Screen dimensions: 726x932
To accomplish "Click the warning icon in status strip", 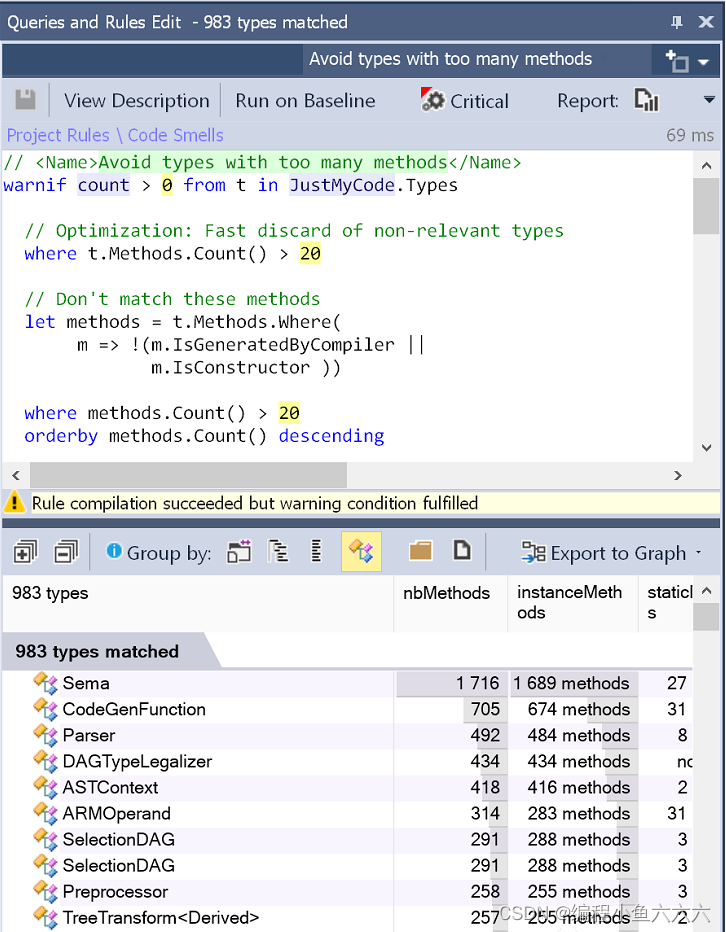I will point(14,503).
